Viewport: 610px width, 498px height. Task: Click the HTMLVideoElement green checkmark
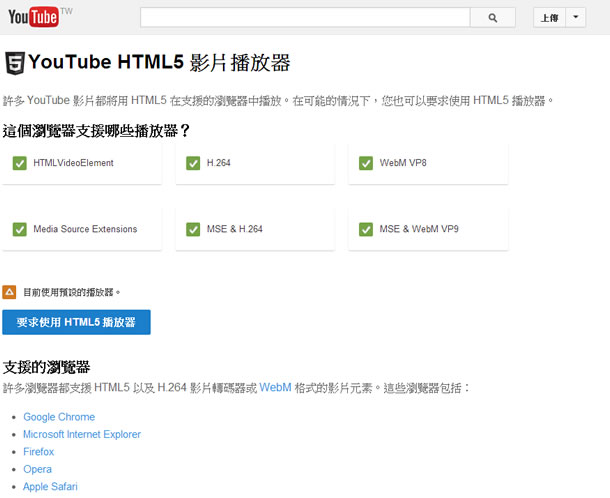tap(20, 163)
